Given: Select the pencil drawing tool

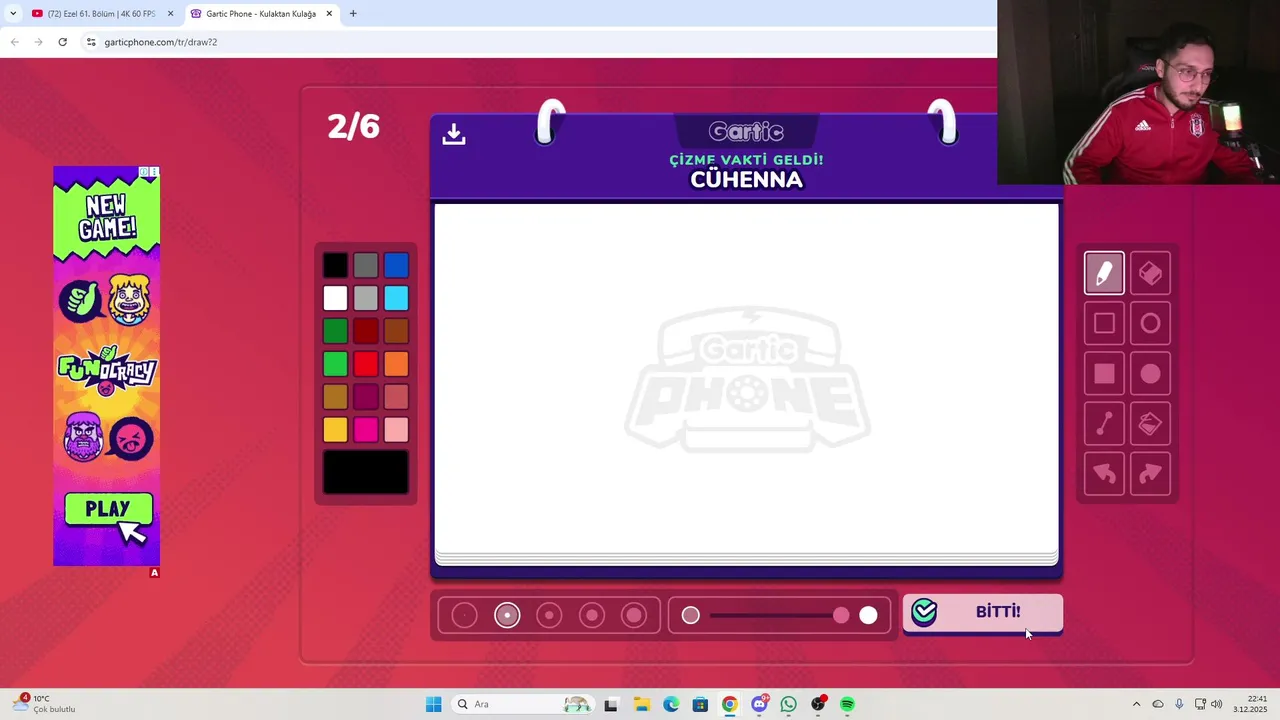Looking at the screenshot, I should pyautogui.click(x=1104, y=273).
